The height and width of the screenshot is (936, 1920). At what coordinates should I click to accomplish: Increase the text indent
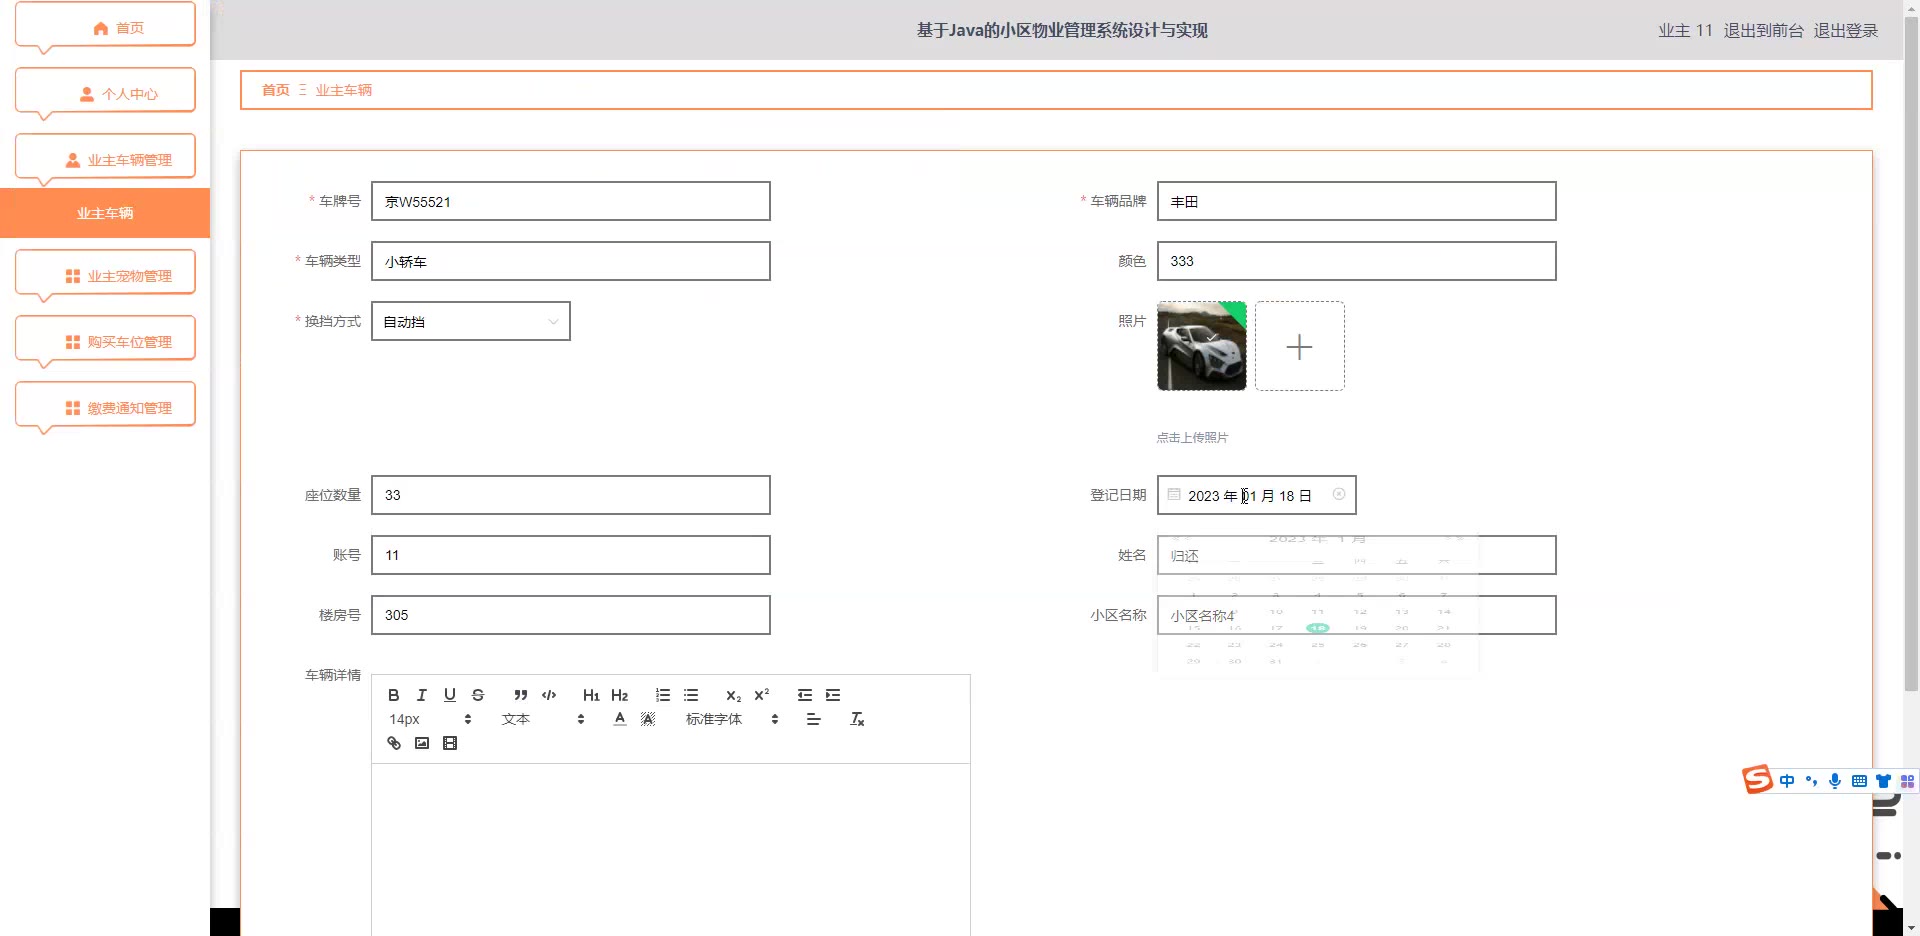(833, 695)
